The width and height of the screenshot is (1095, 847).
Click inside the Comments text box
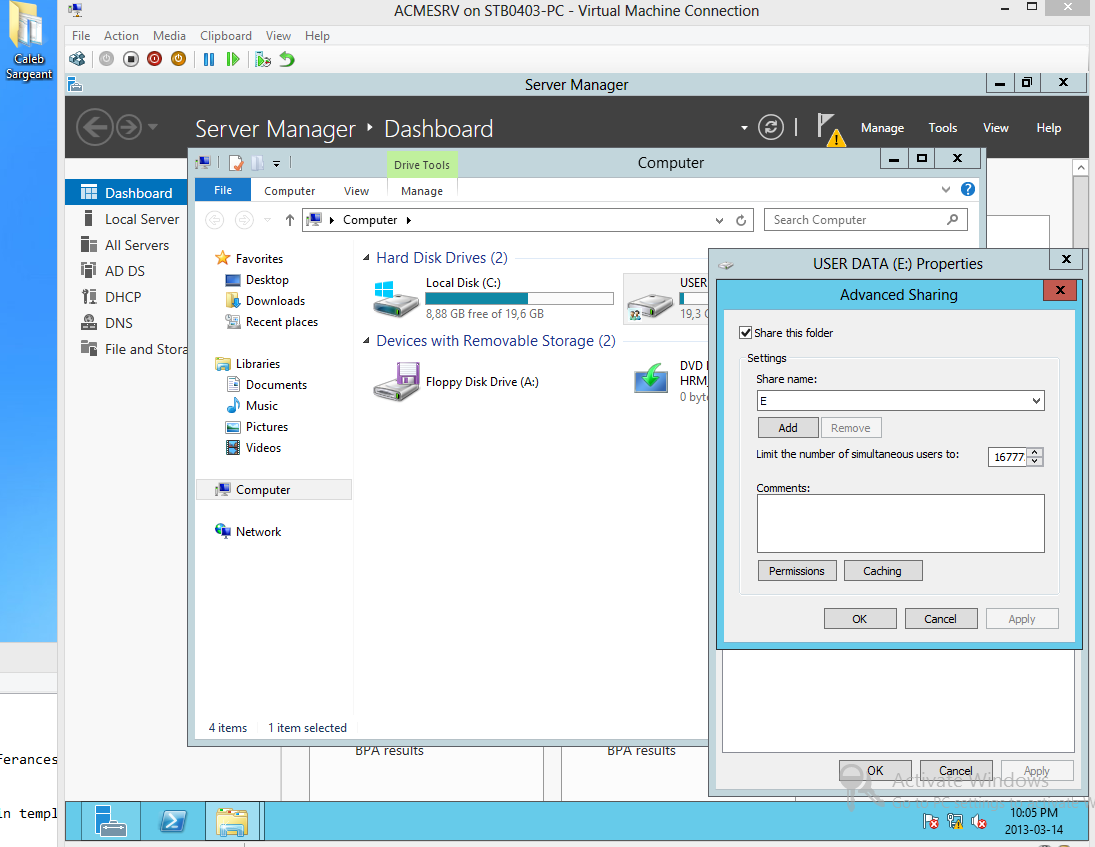(x=901, y=524)
